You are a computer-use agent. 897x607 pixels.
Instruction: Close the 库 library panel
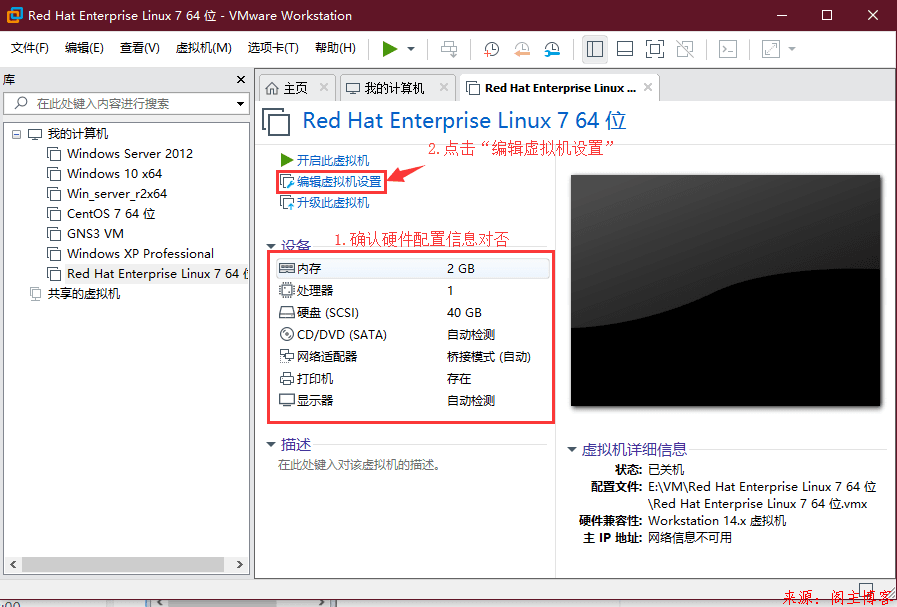241,80
